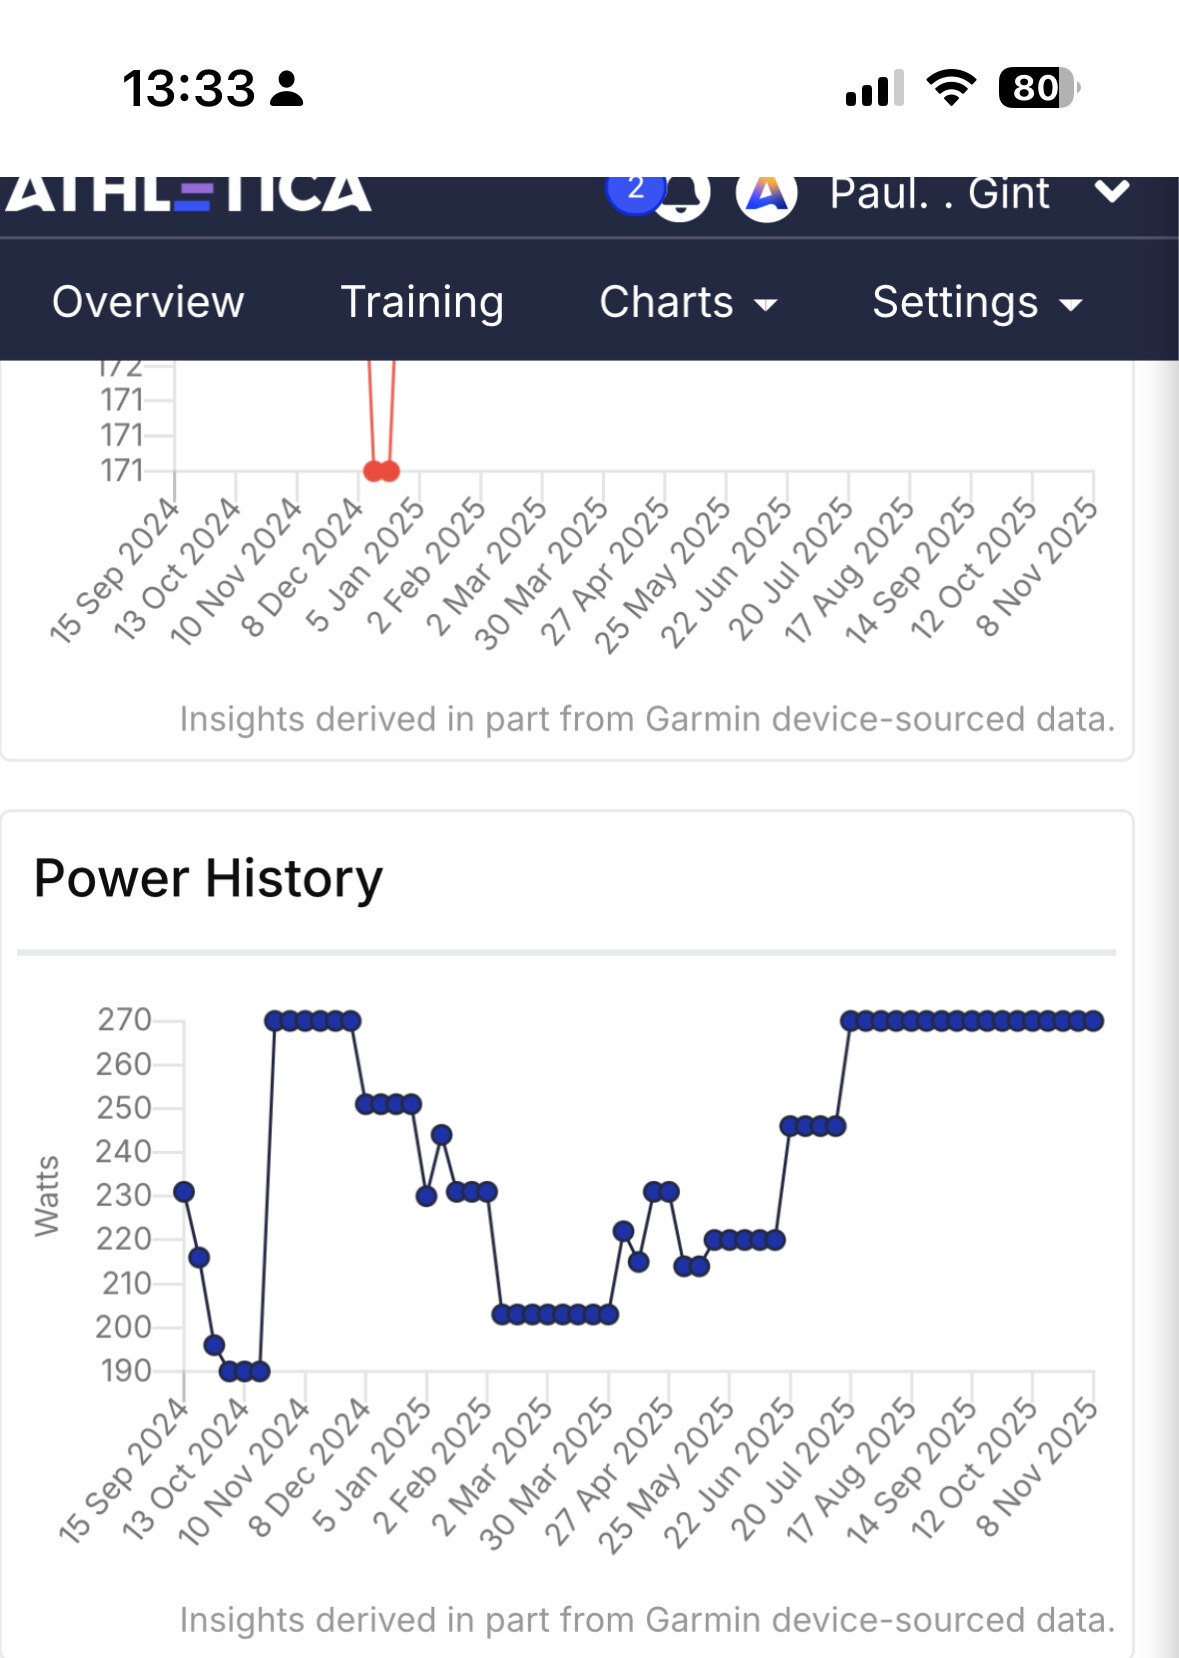The width and height of the screenshot is (1179, 1658).
Task: Open the Settings dropdown menu
Action: click(977, 302)
